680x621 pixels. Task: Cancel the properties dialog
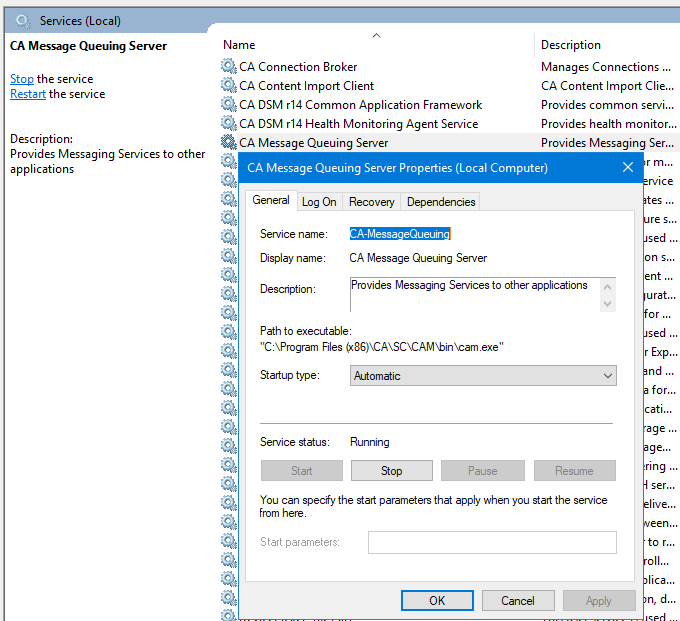pyautogui.click(x=517, y=601)
